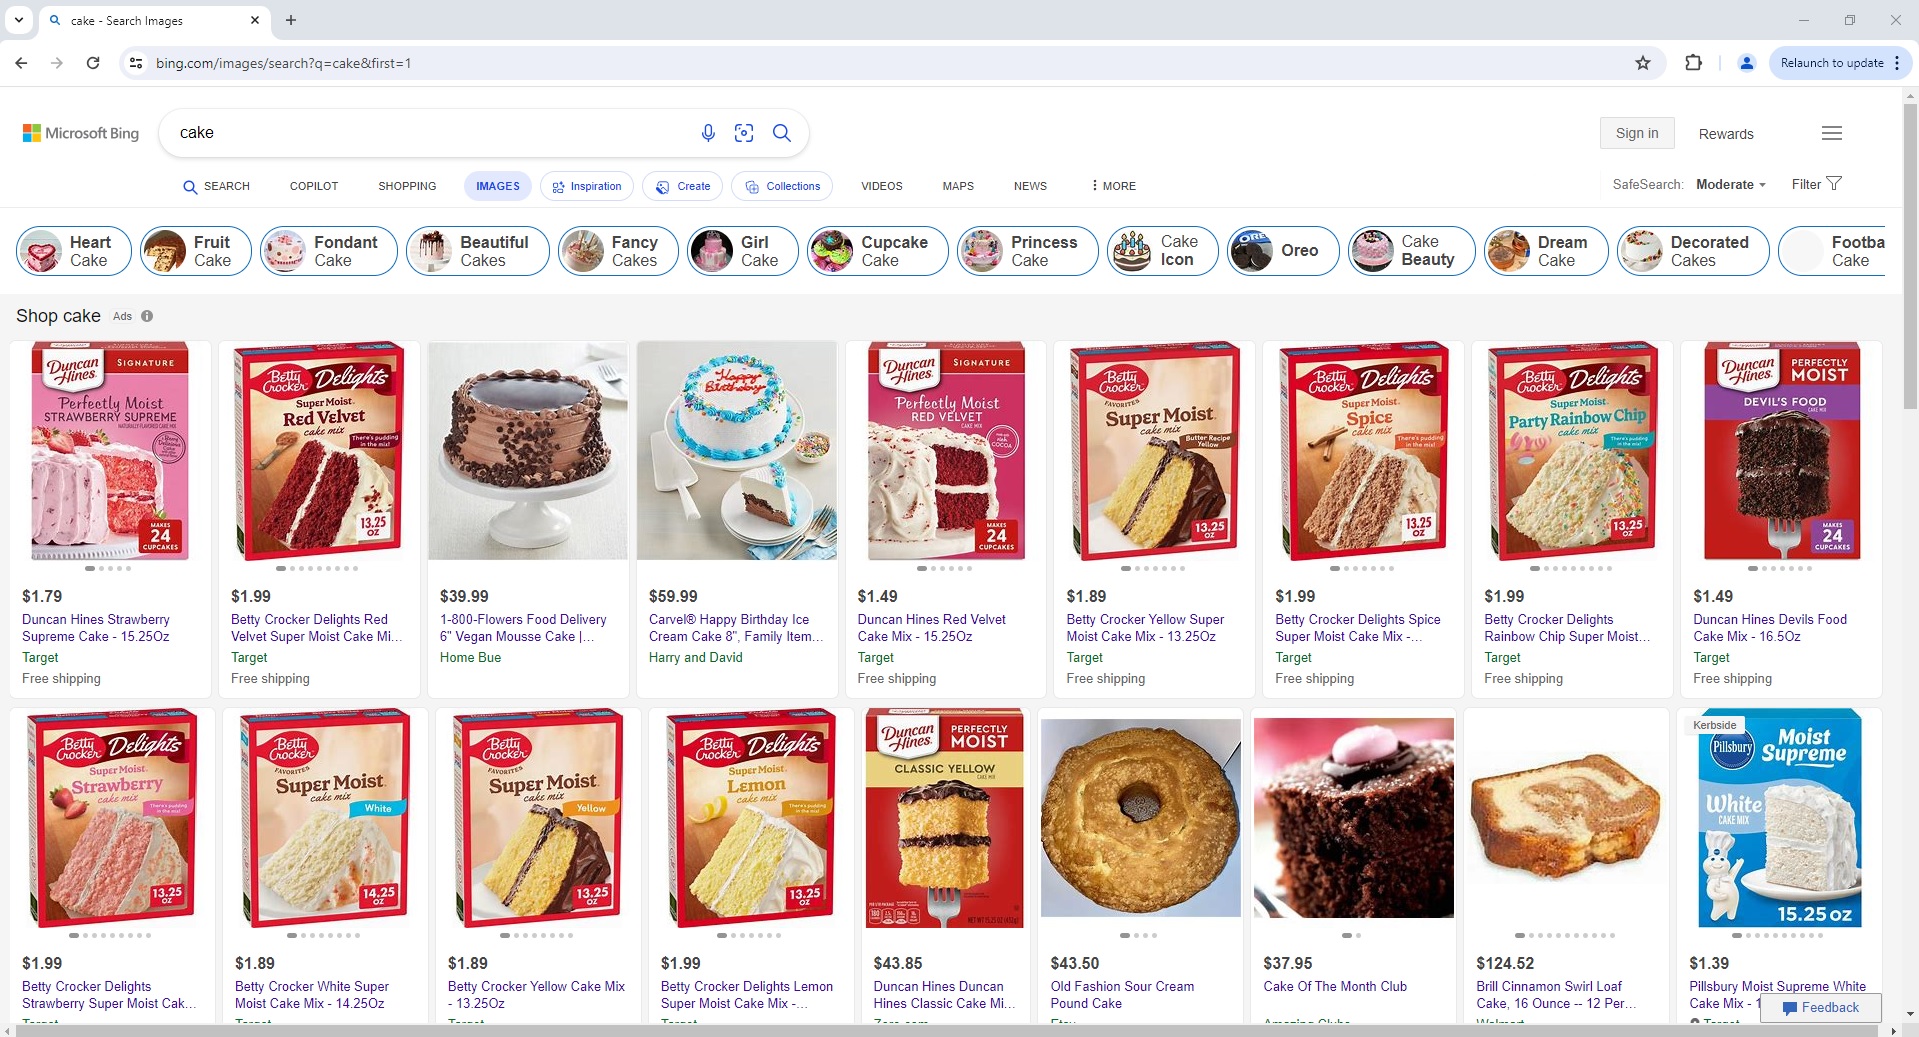Switch to the NEWS tab
The image size is (1919, 1037).
click(x=1030, y=186)
